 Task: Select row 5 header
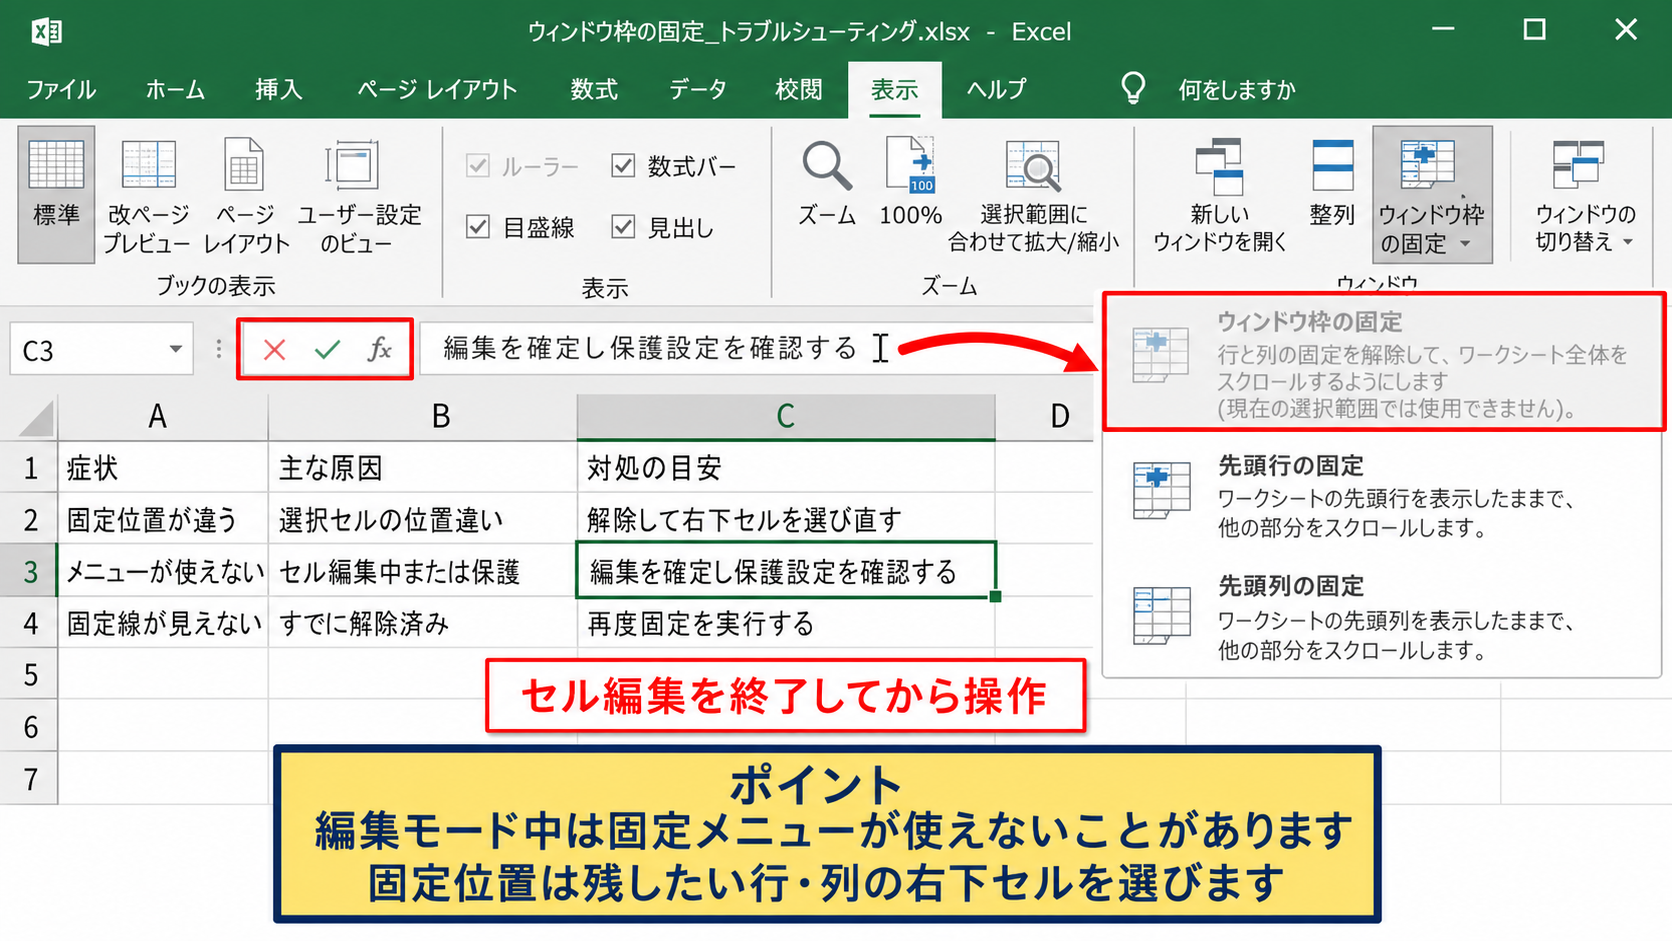(29, 675)
